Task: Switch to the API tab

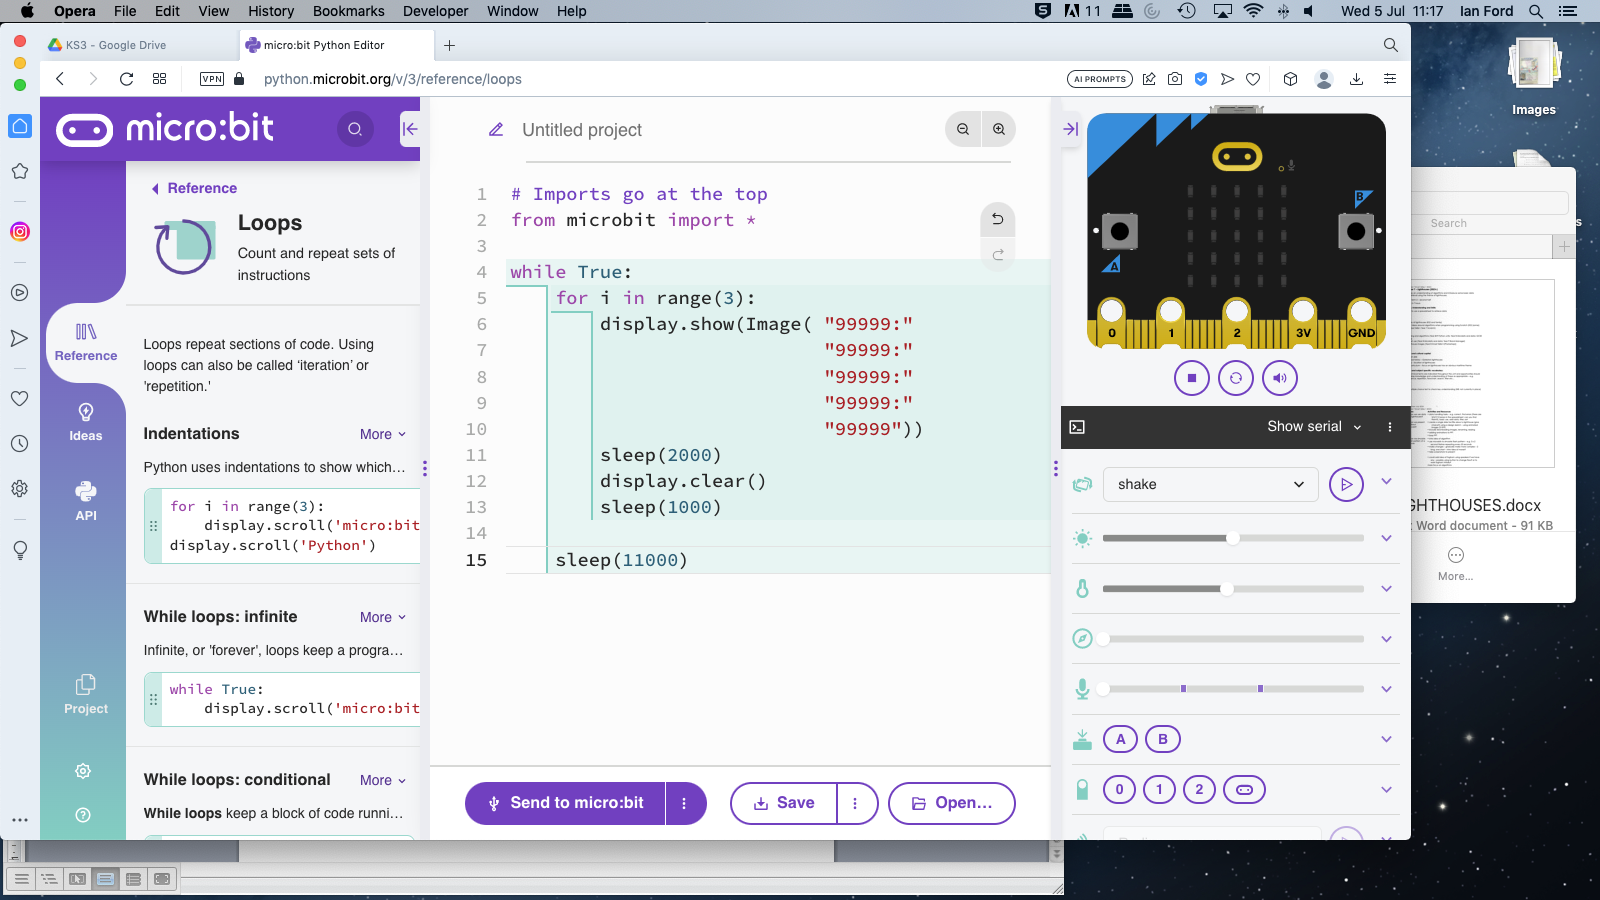Action: (86, 501)
